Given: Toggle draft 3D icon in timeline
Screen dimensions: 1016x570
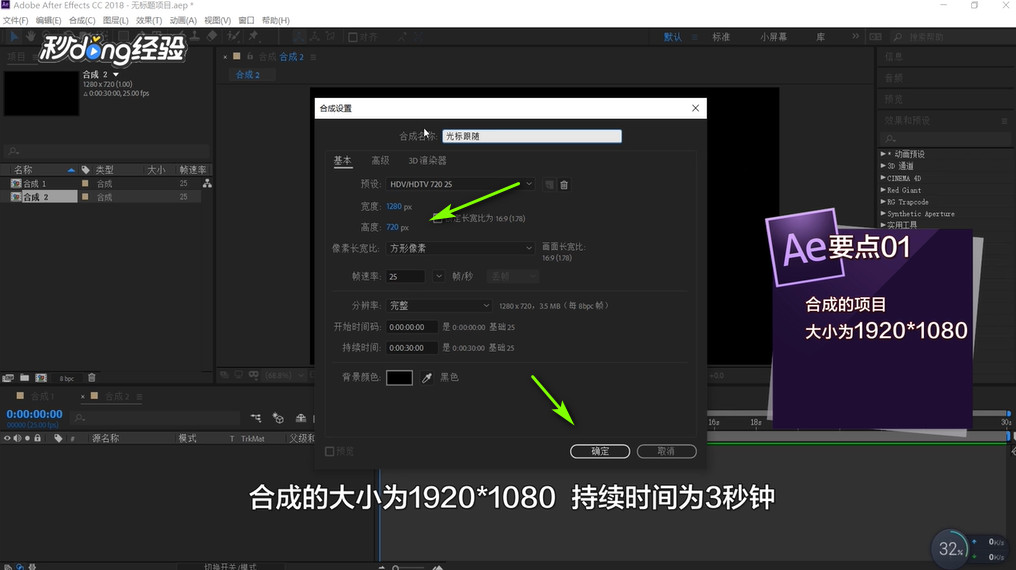Looking at the screenshot, I should point(278,418).
